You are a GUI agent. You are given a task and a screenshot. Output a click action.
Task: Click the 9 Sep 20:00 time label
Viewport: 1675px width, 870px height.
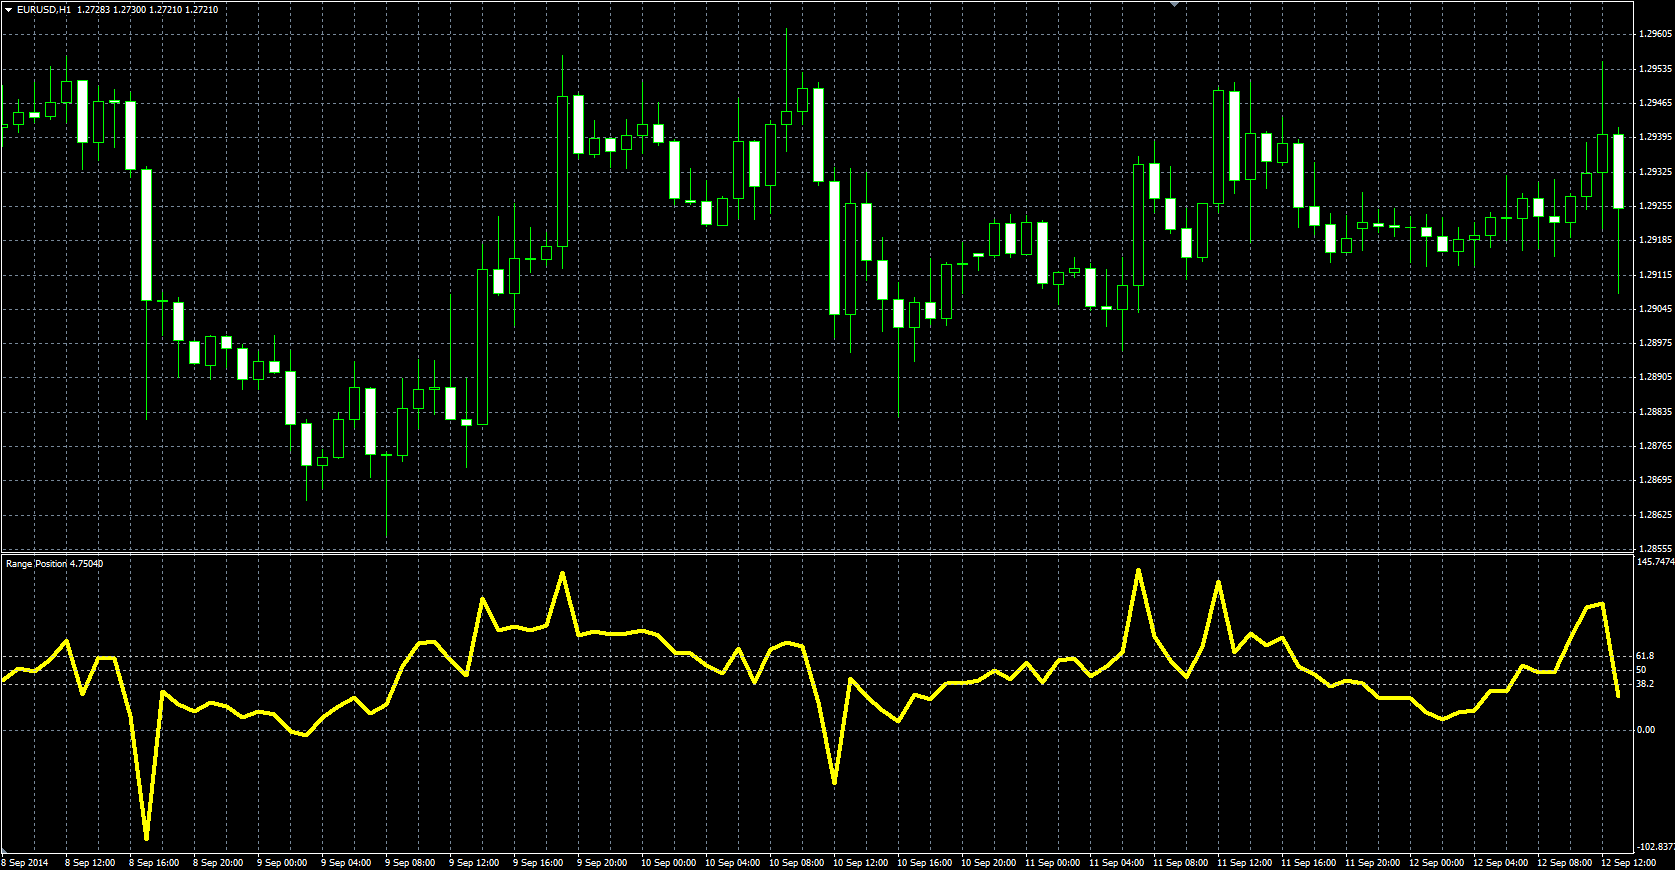click(x=602, y=862)
